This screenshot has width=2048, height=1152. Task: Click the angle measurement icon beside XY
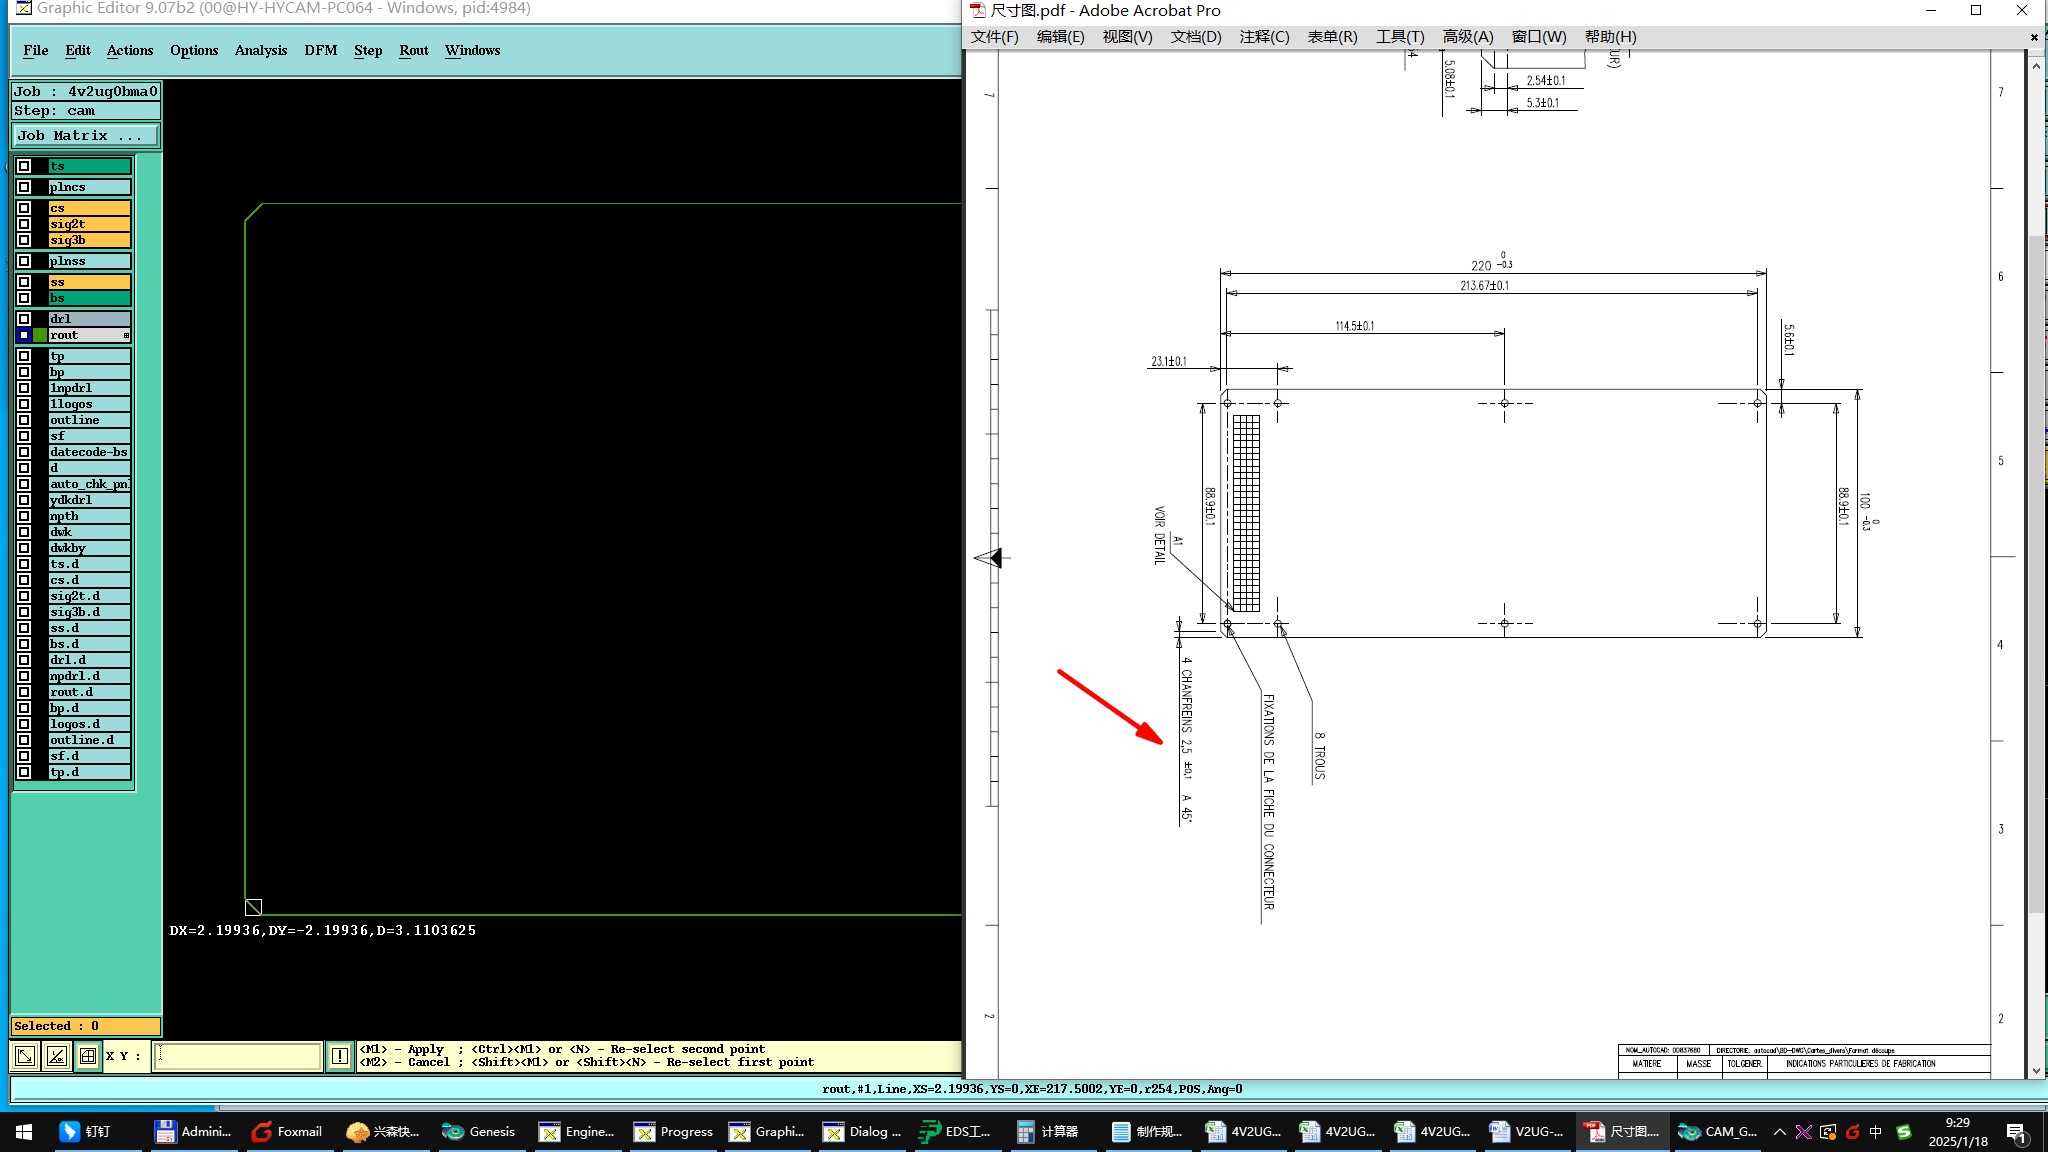[57, 1055]
